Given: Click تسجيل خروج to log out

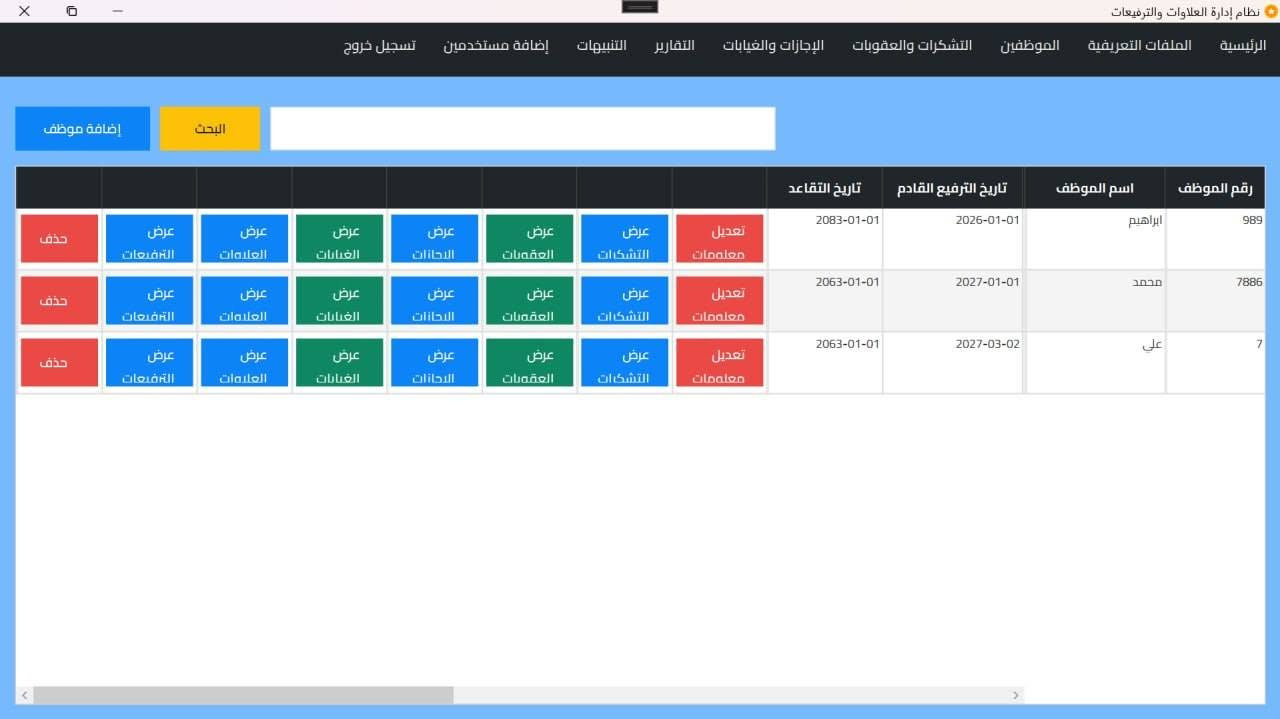Looking at the screenshot, I should coord(379,46).
